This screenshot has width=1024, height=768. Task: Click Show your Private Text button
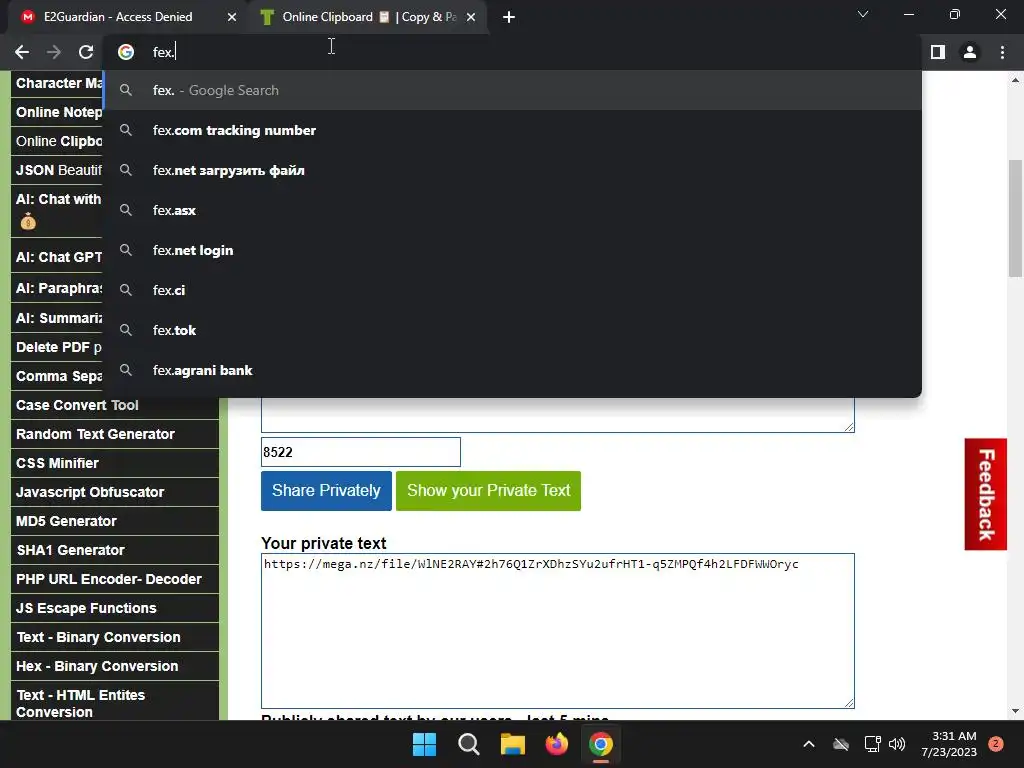click(488, 490)
